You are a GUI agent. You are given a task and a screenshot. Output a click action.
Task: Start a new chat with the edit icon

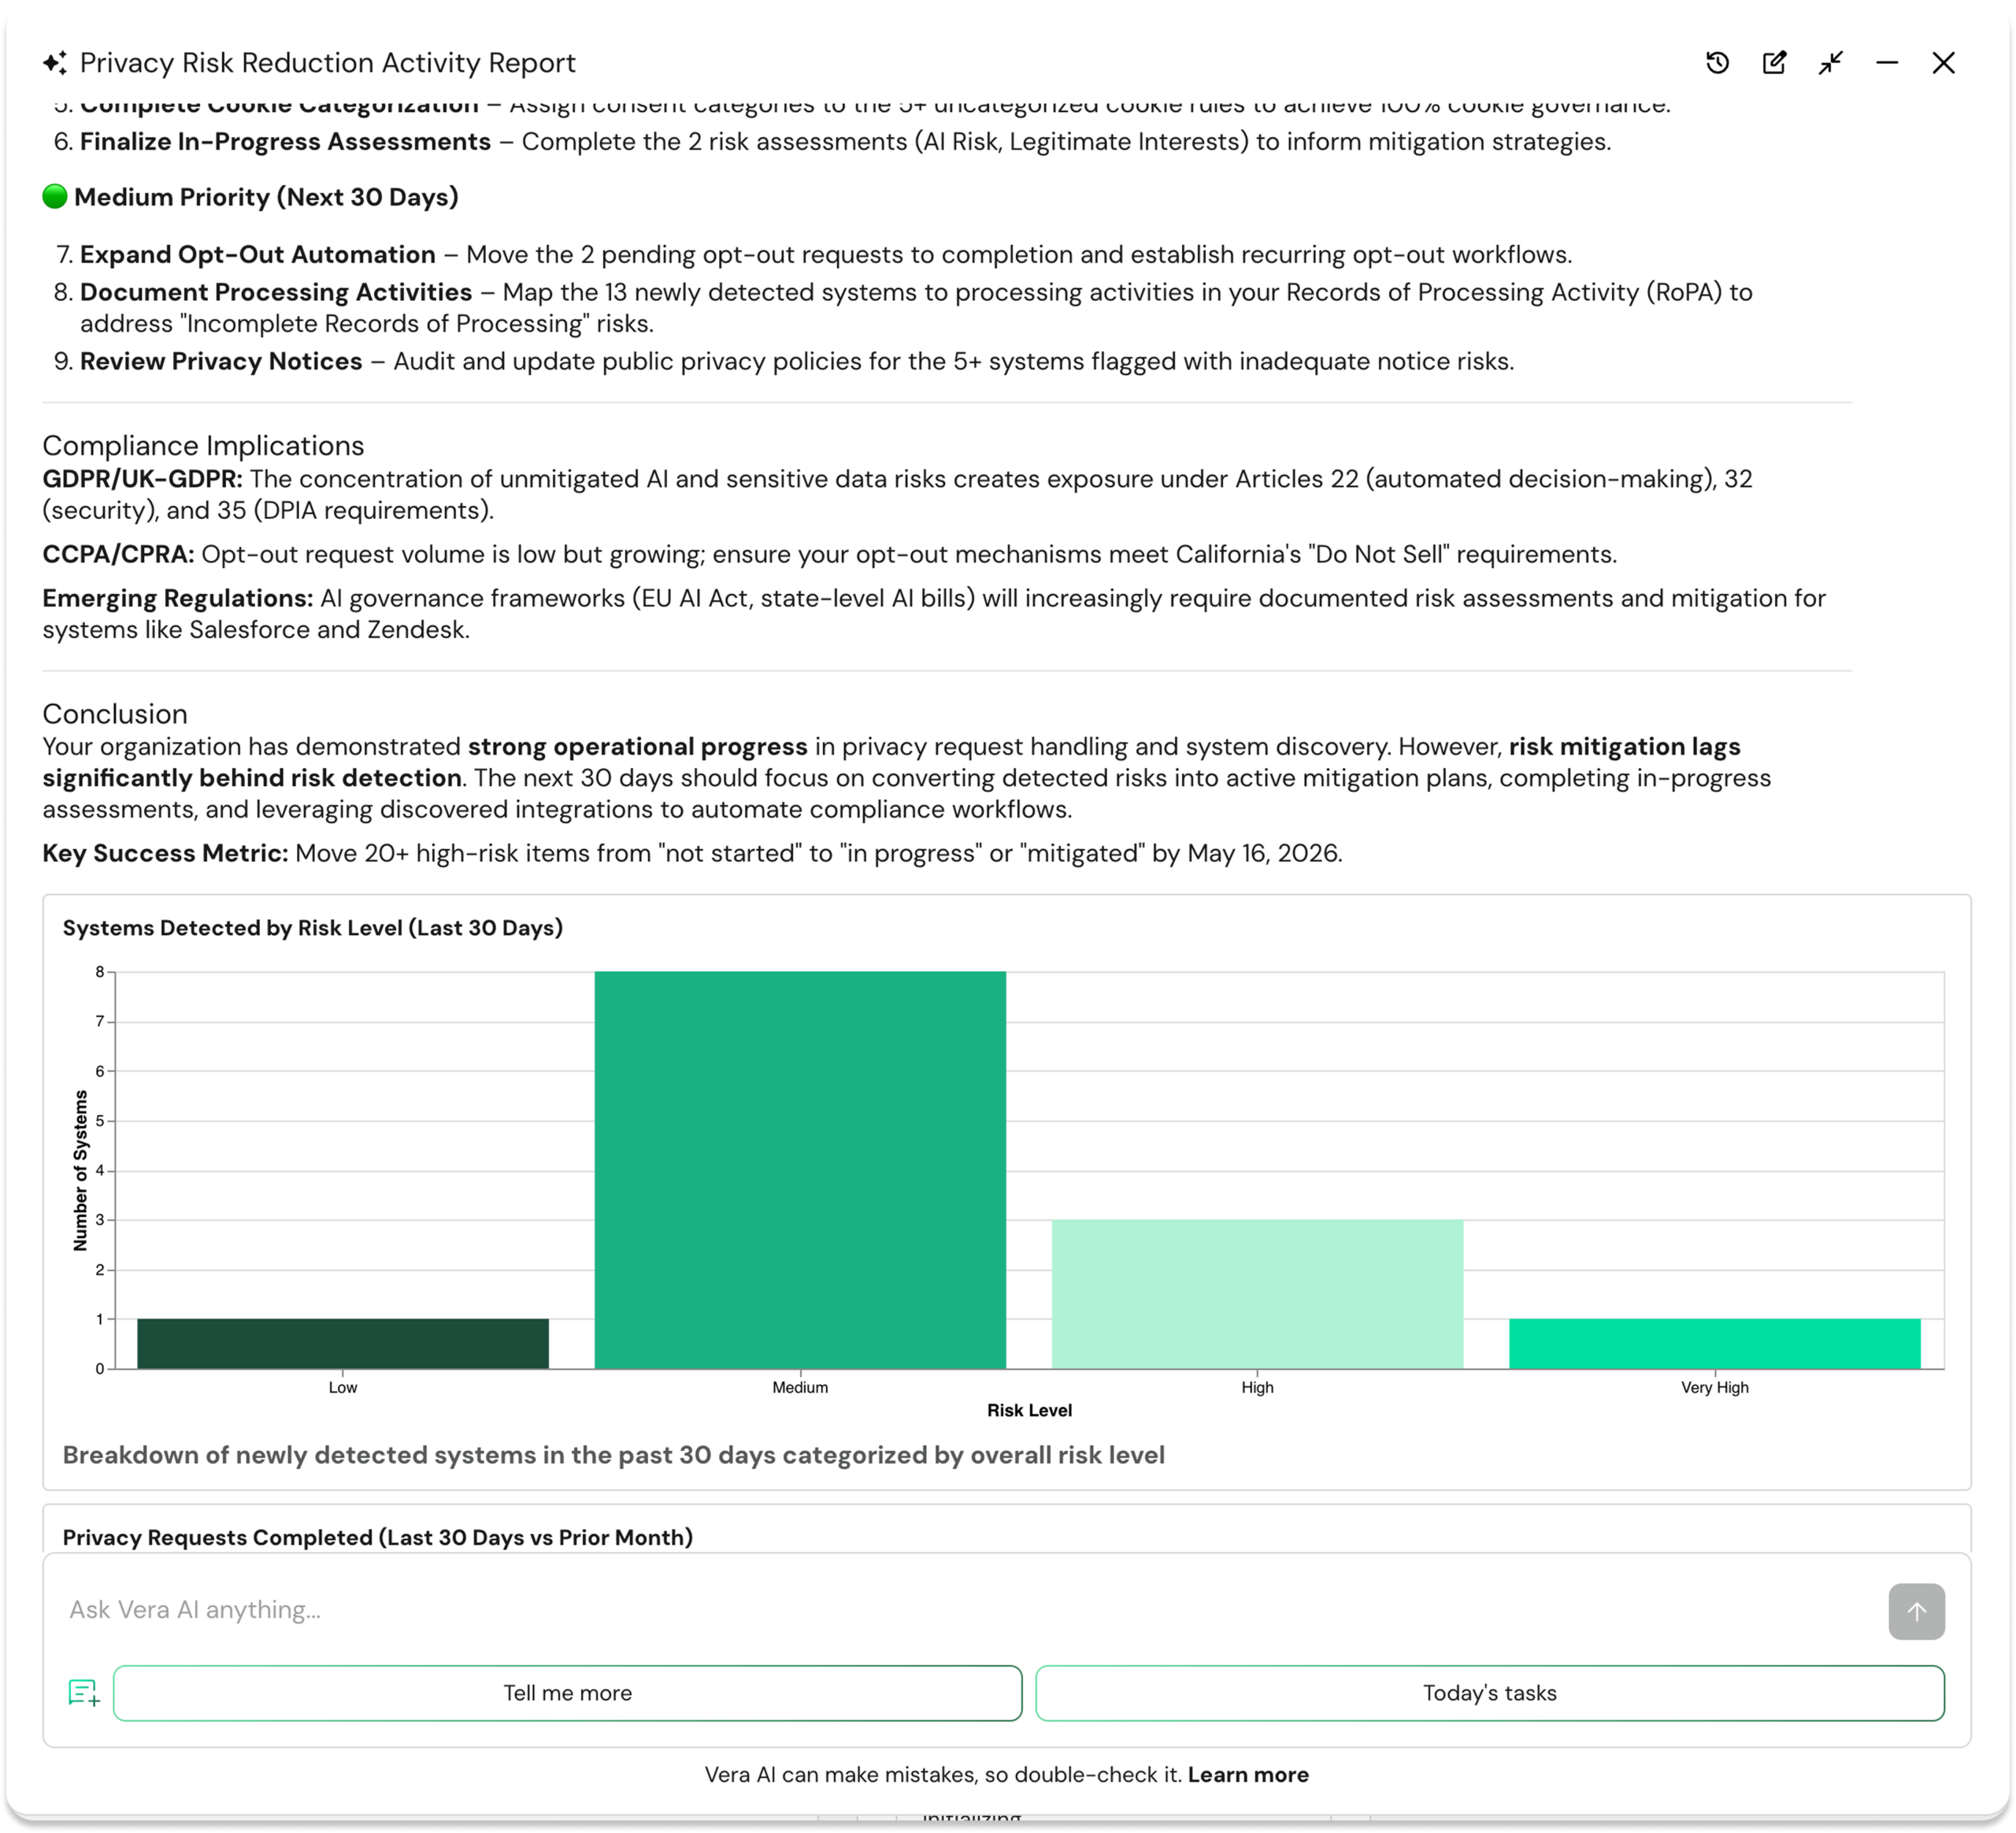1774,63
